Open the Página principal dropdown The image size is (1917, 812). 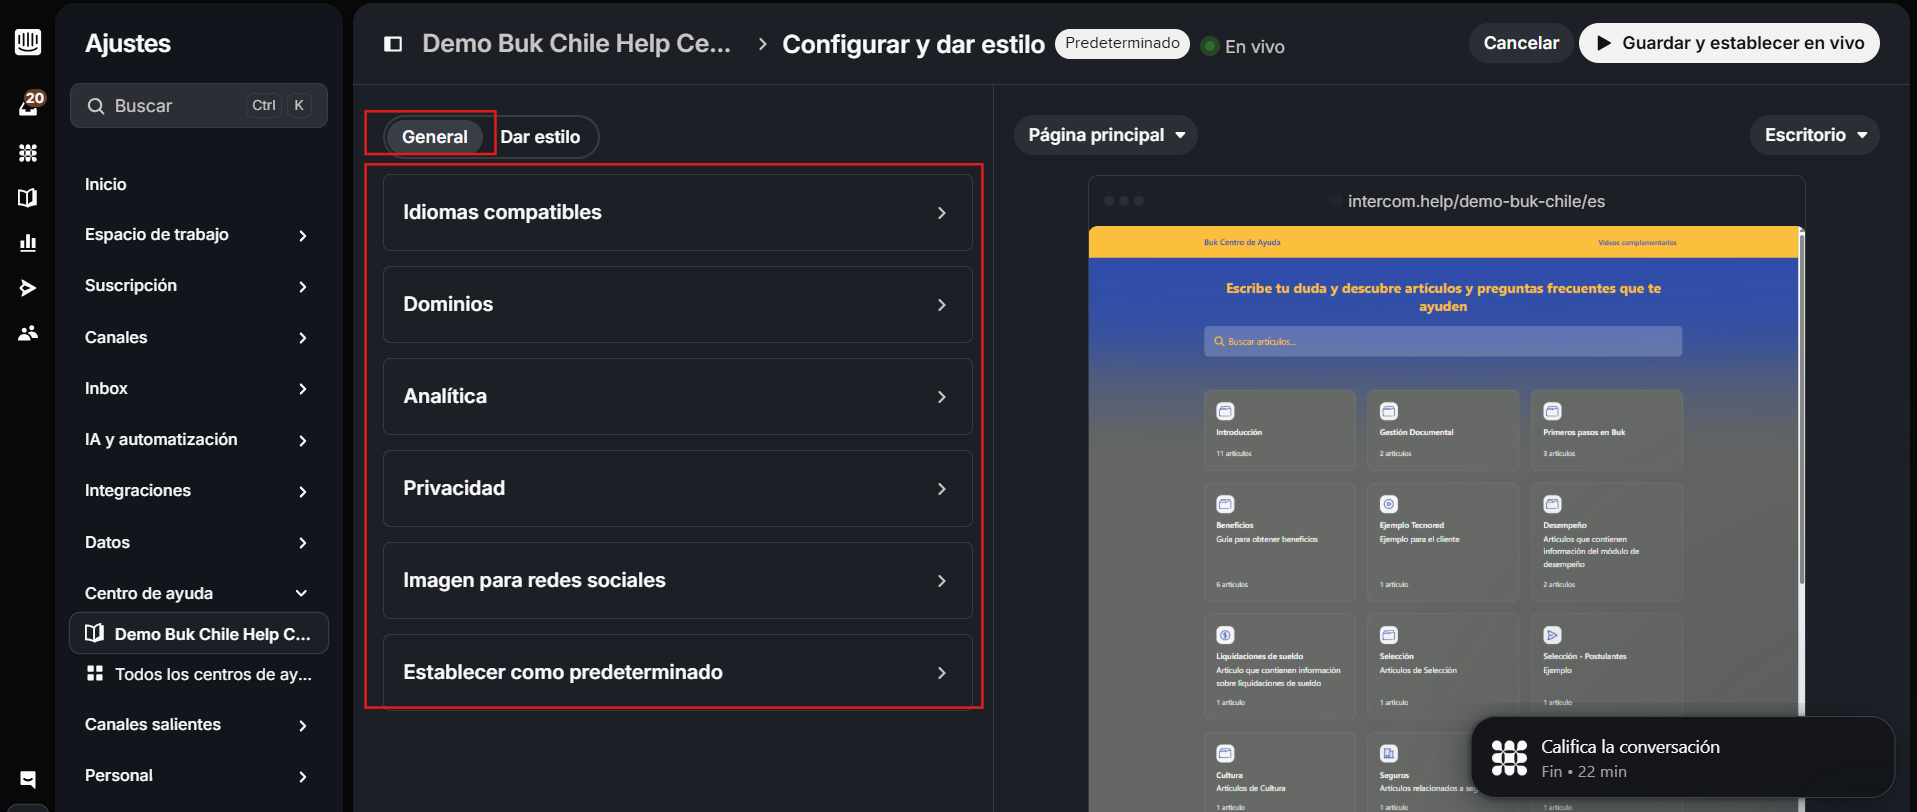pyautogui.click(x=1106, y=135)
